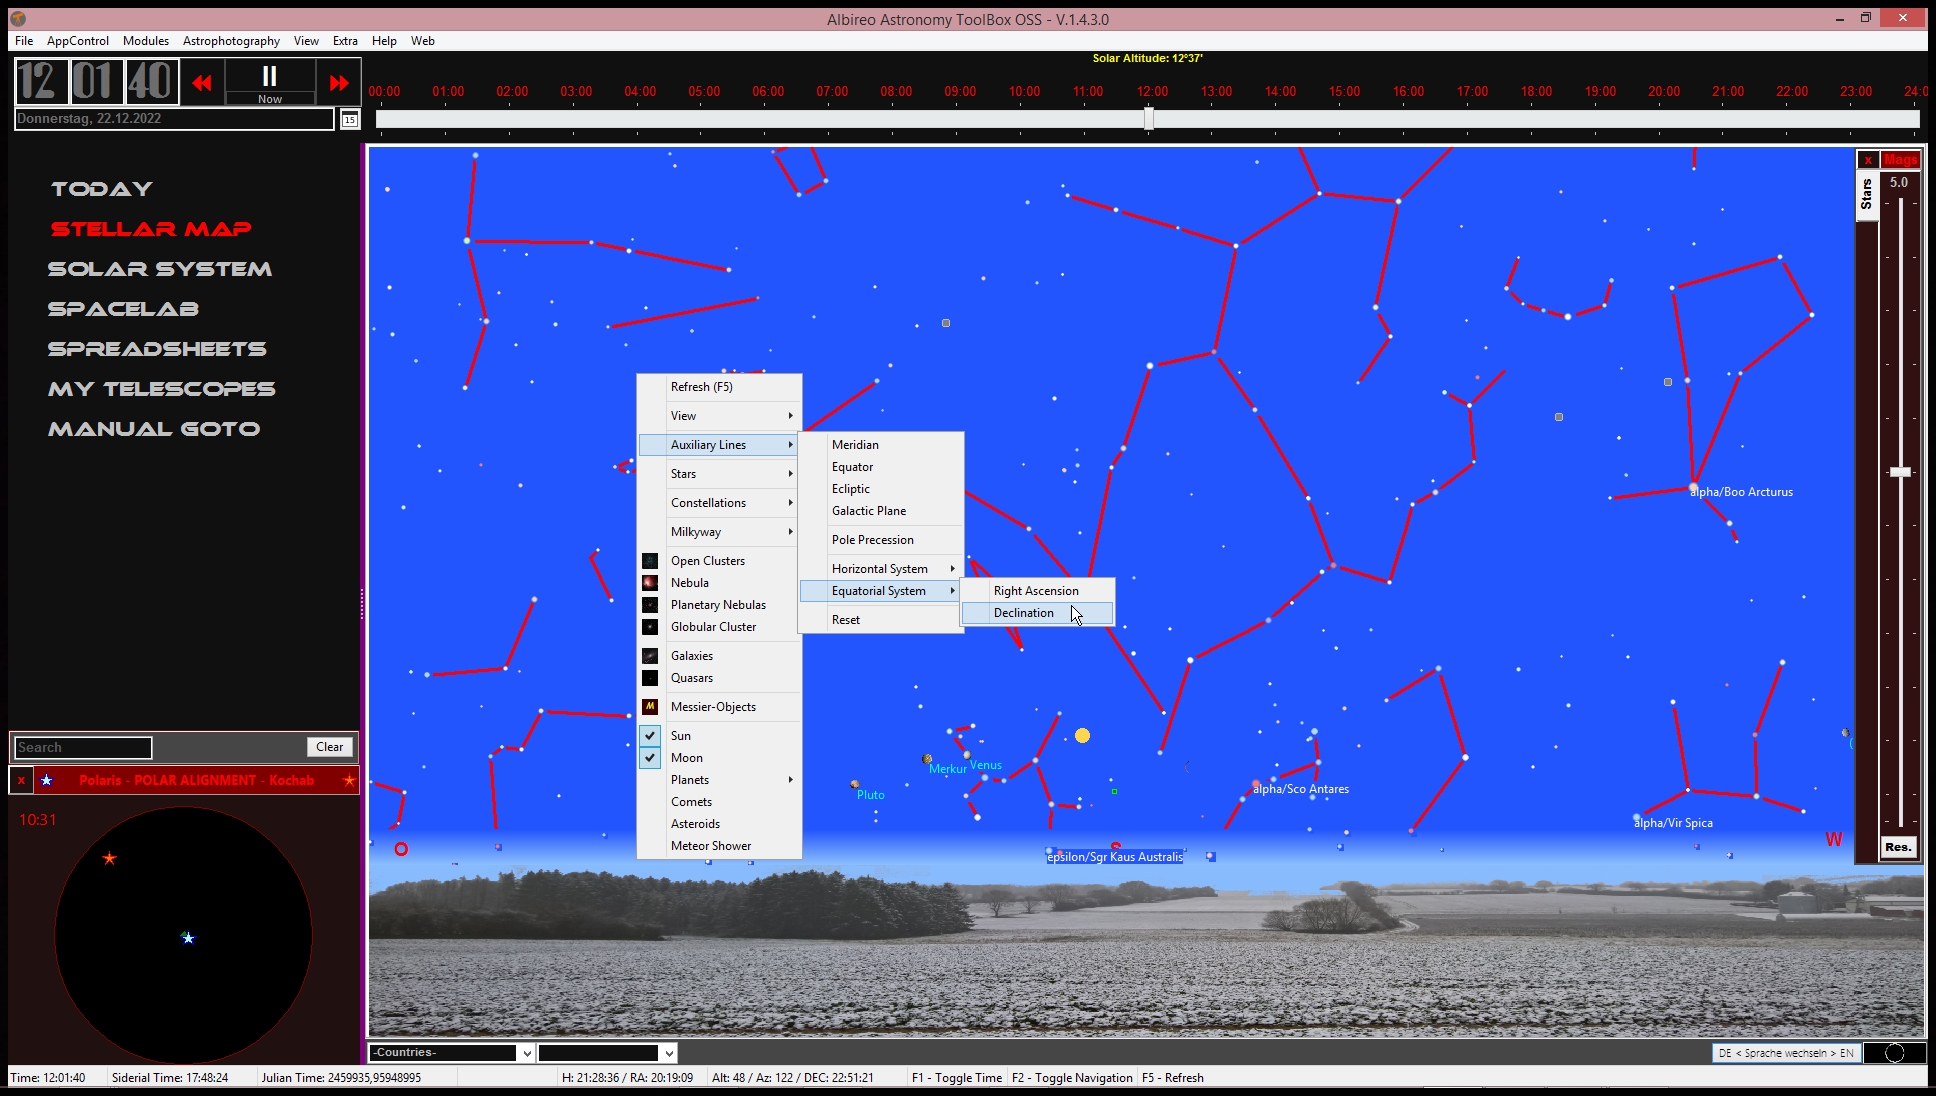1936x1096 pixels.
Task: Open the calendar icon next to the date
Action: pyautogui.click(x=350, y=119)
